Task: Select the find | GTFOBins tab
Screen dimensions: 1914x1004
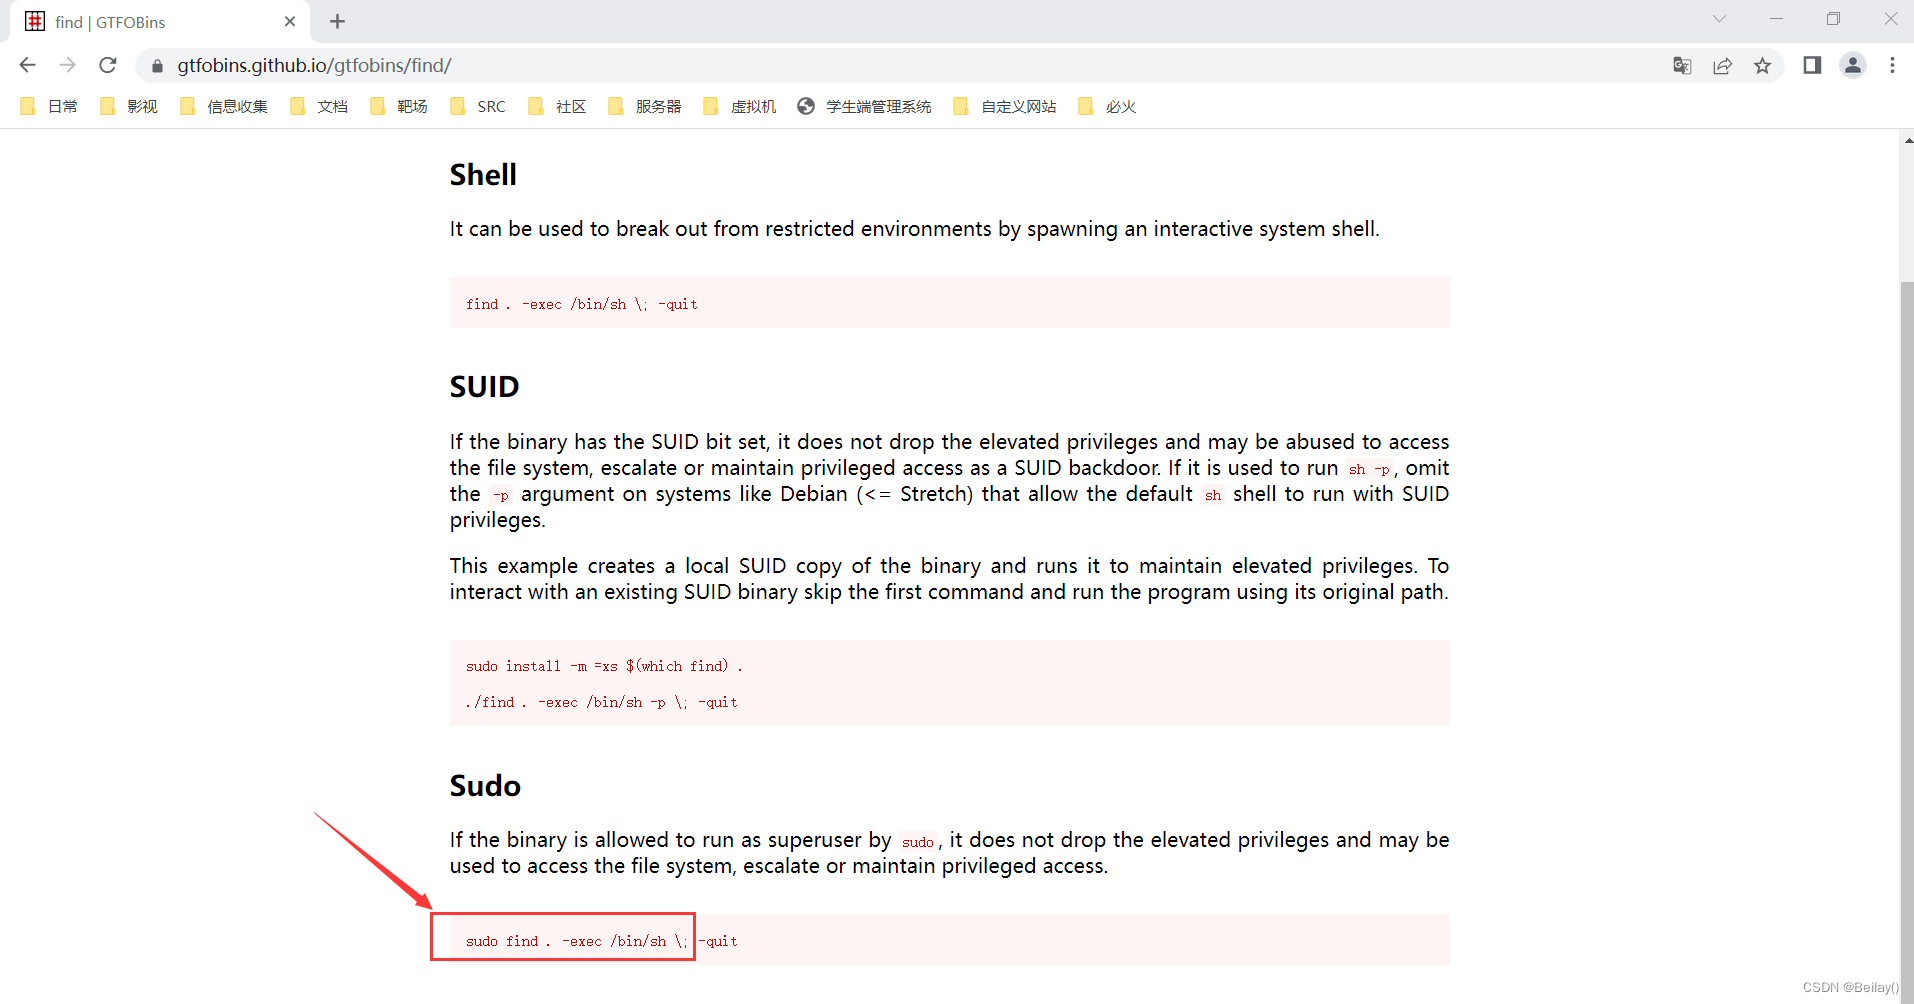Action: (x=160, y=21)
